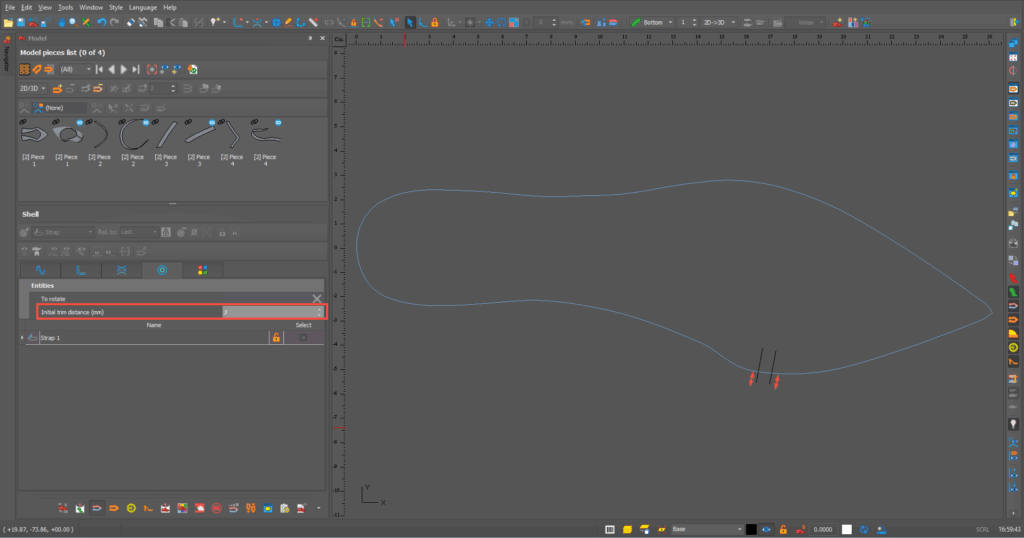Viewport: 1024px width, 538px height.
Task: Click the light bulb icon in right sidebar
Action: [x=1013, y=424]
